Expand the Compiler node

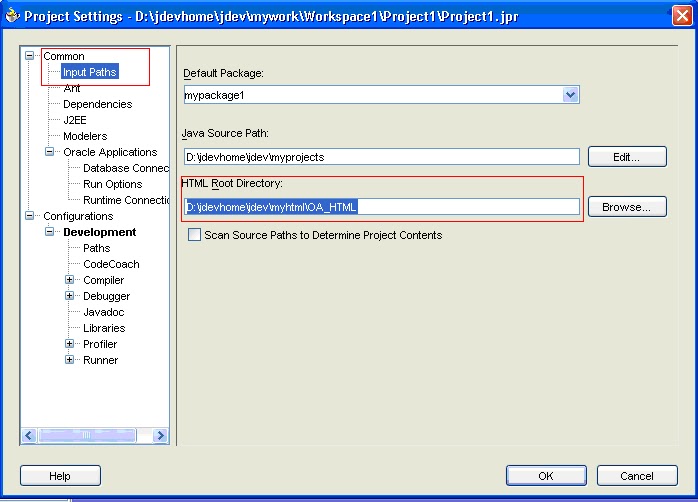(69, 280)
